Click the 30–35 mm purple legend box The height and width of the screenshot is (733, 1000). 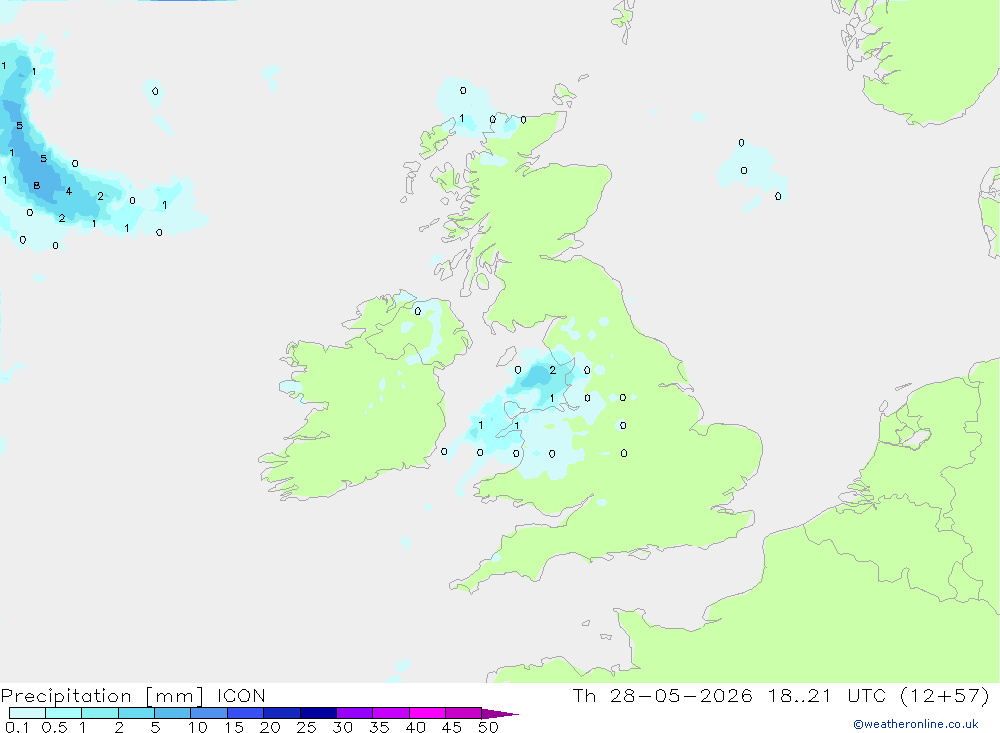point(355,713)
